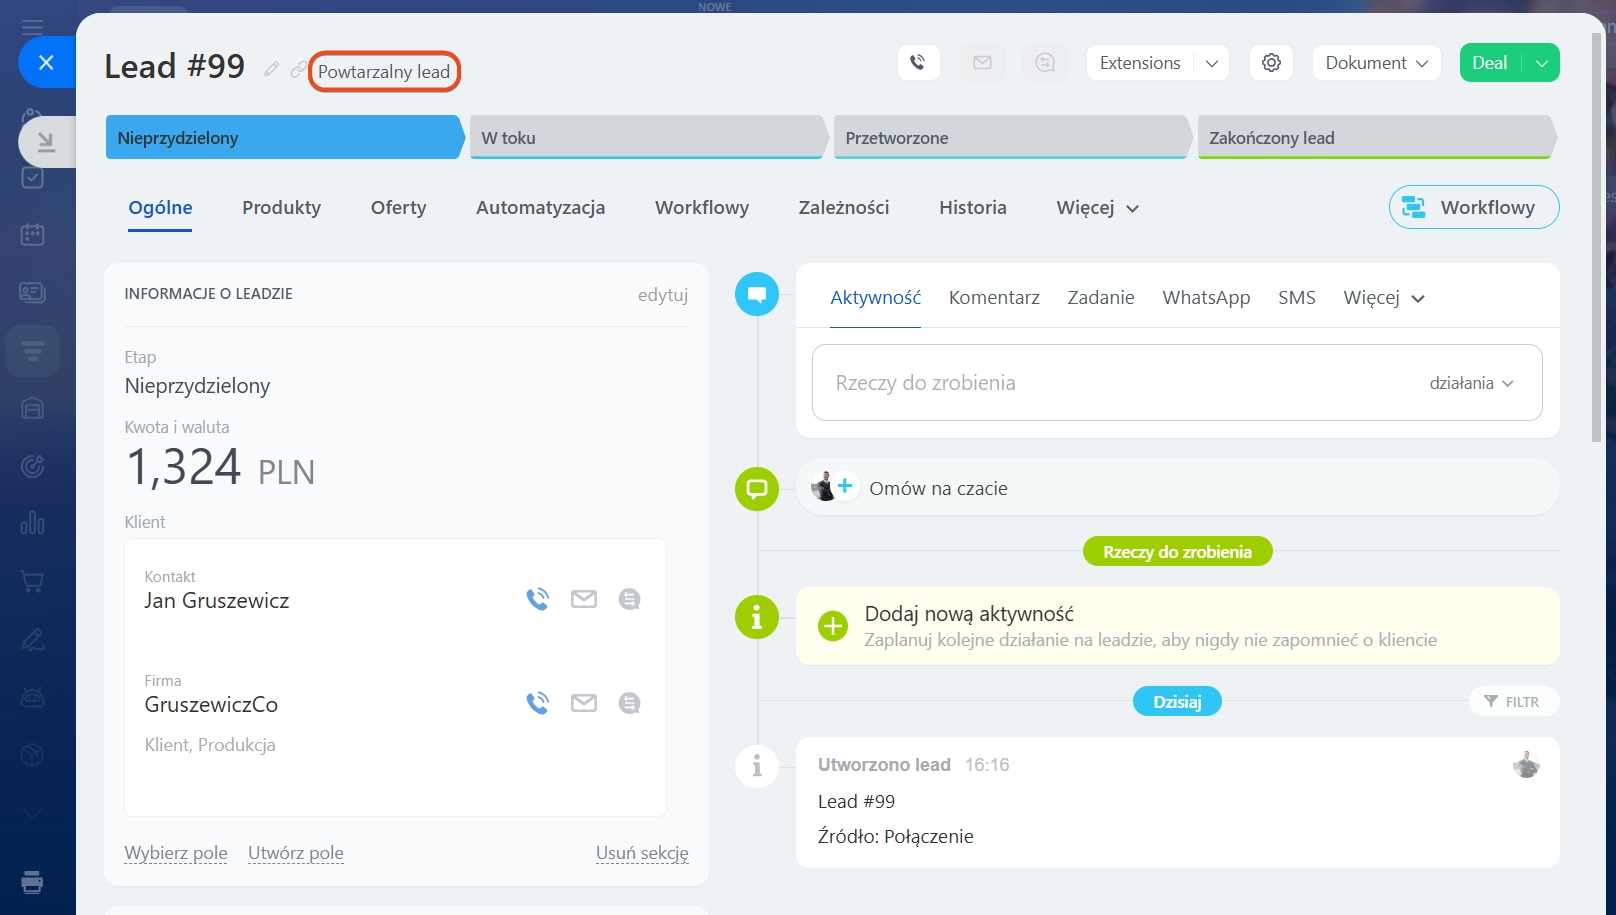Expand Więcej in the activity composer tabs

tap(1384, 298)
